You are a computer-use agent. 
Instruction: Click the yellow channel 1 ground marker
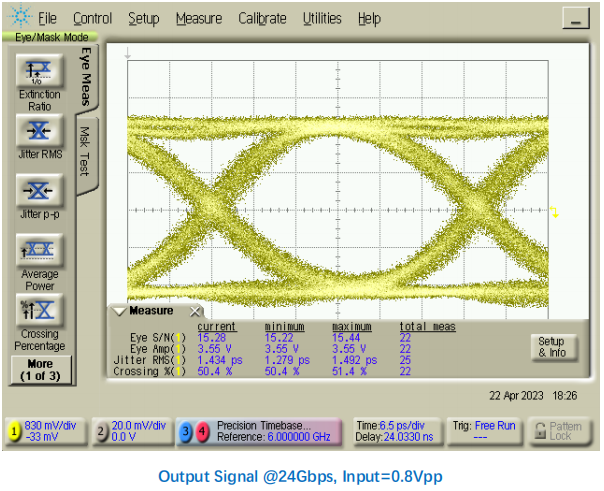tap(555, 212)
